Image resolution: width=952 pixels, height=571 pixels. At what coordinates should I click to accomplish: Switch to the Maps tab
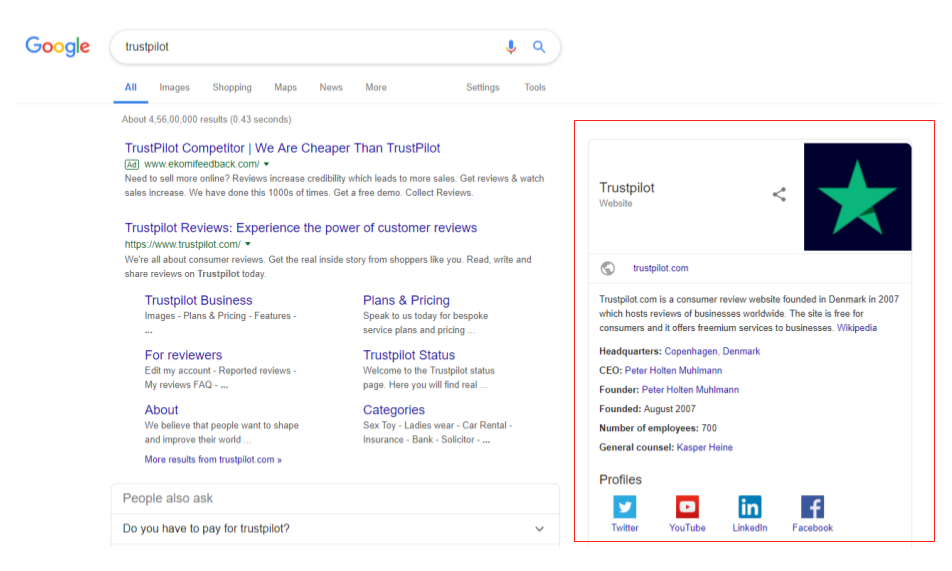coord(285,87)
